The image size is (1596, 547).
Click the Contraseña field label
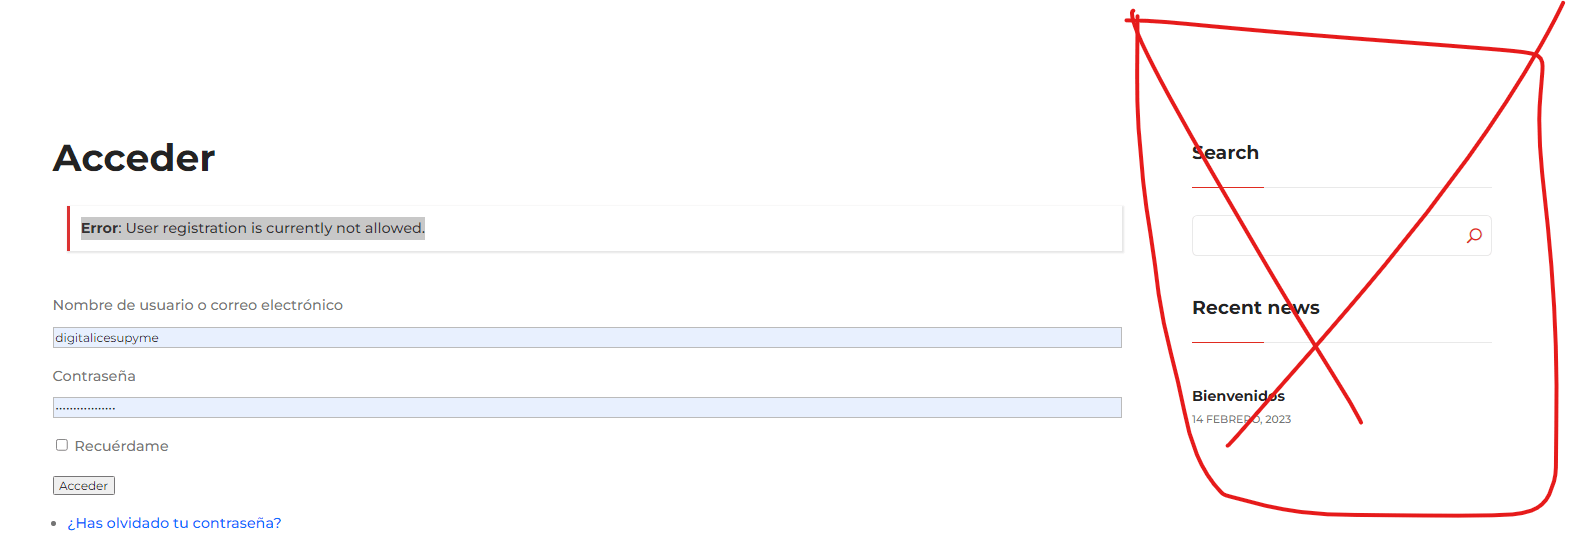94,376
